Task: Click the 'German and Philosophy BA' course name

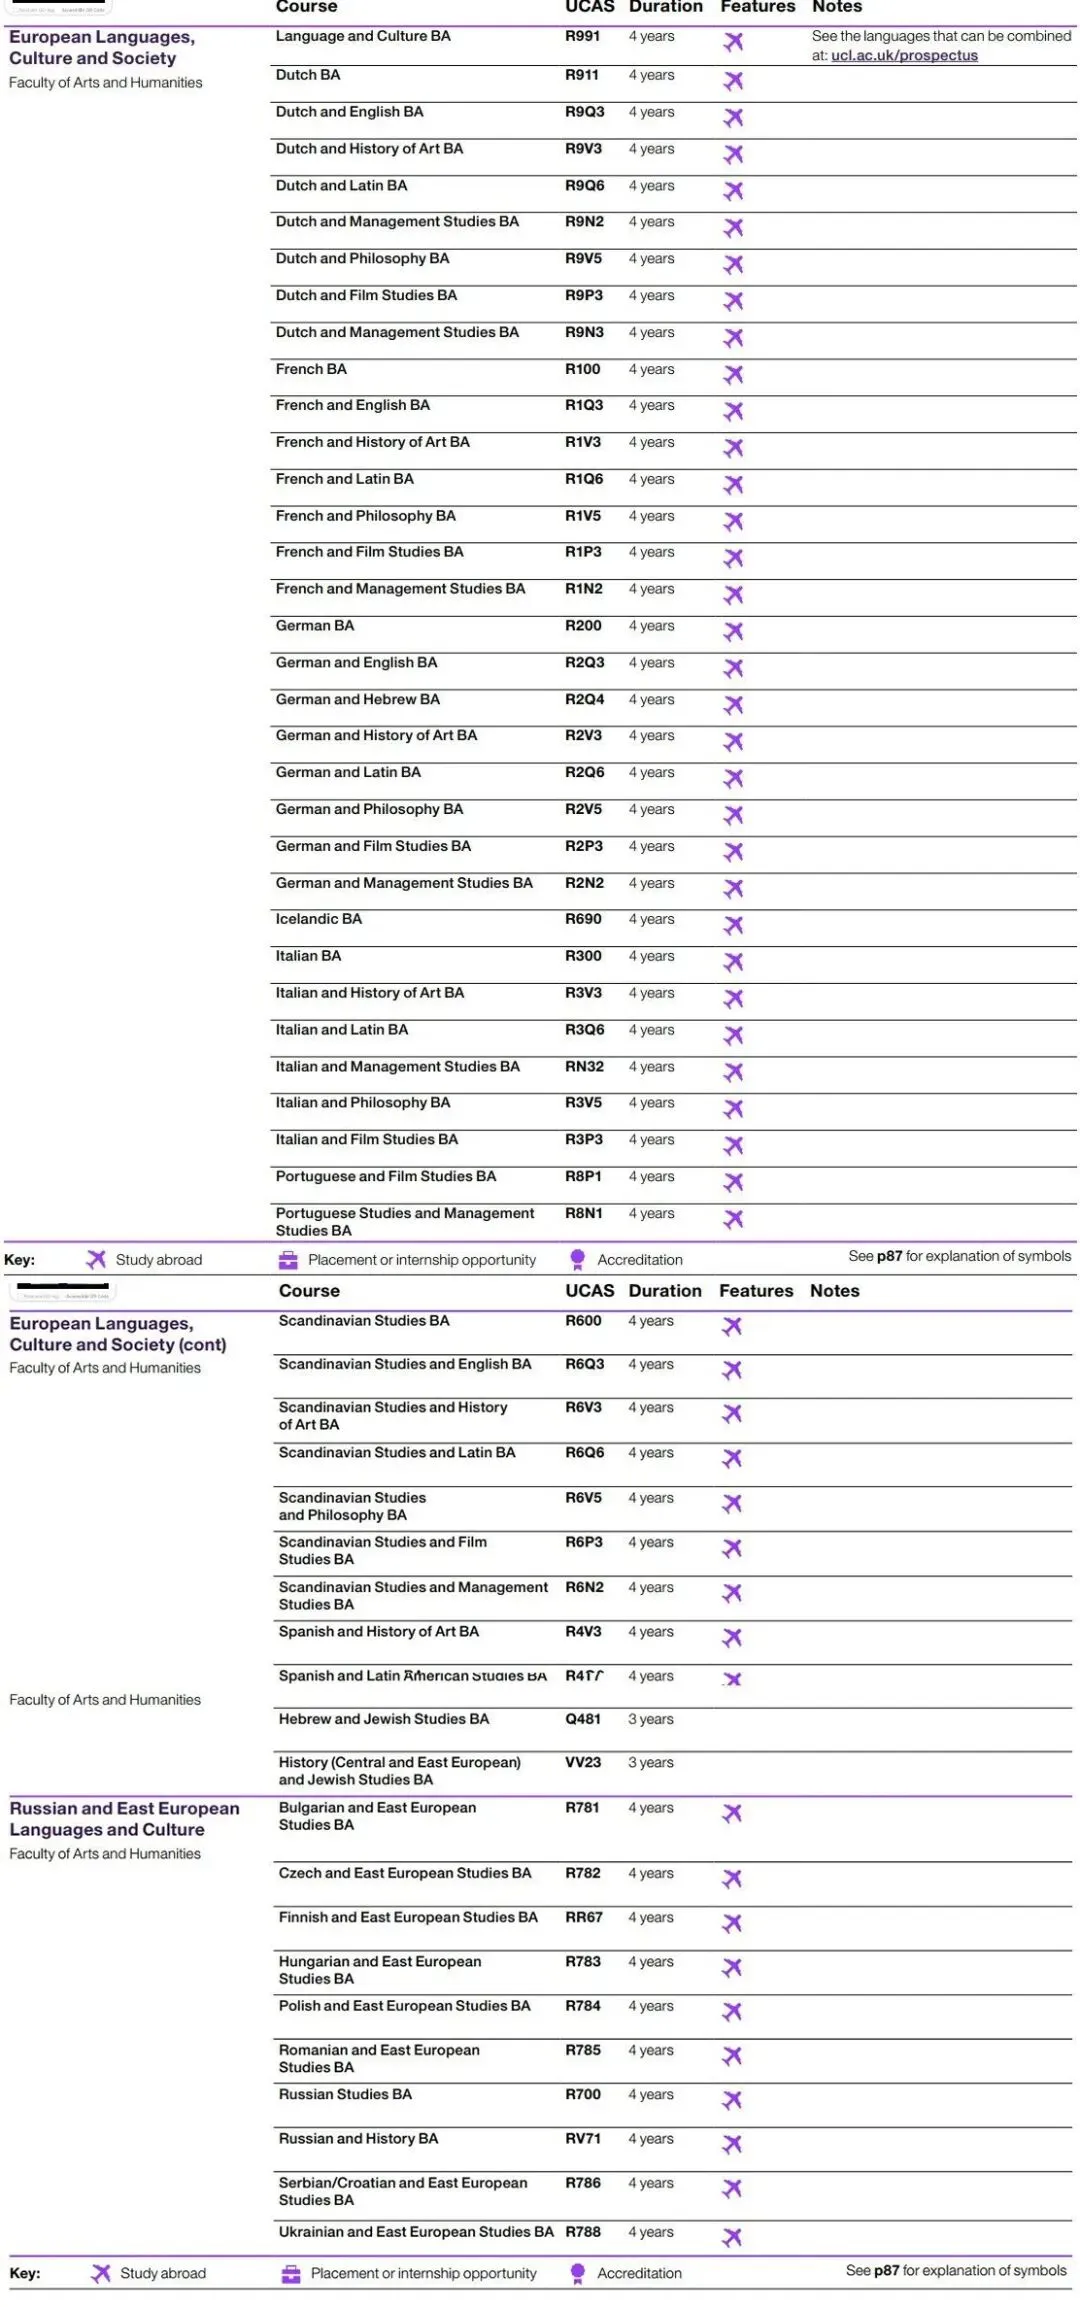Action: pos(369,809)
